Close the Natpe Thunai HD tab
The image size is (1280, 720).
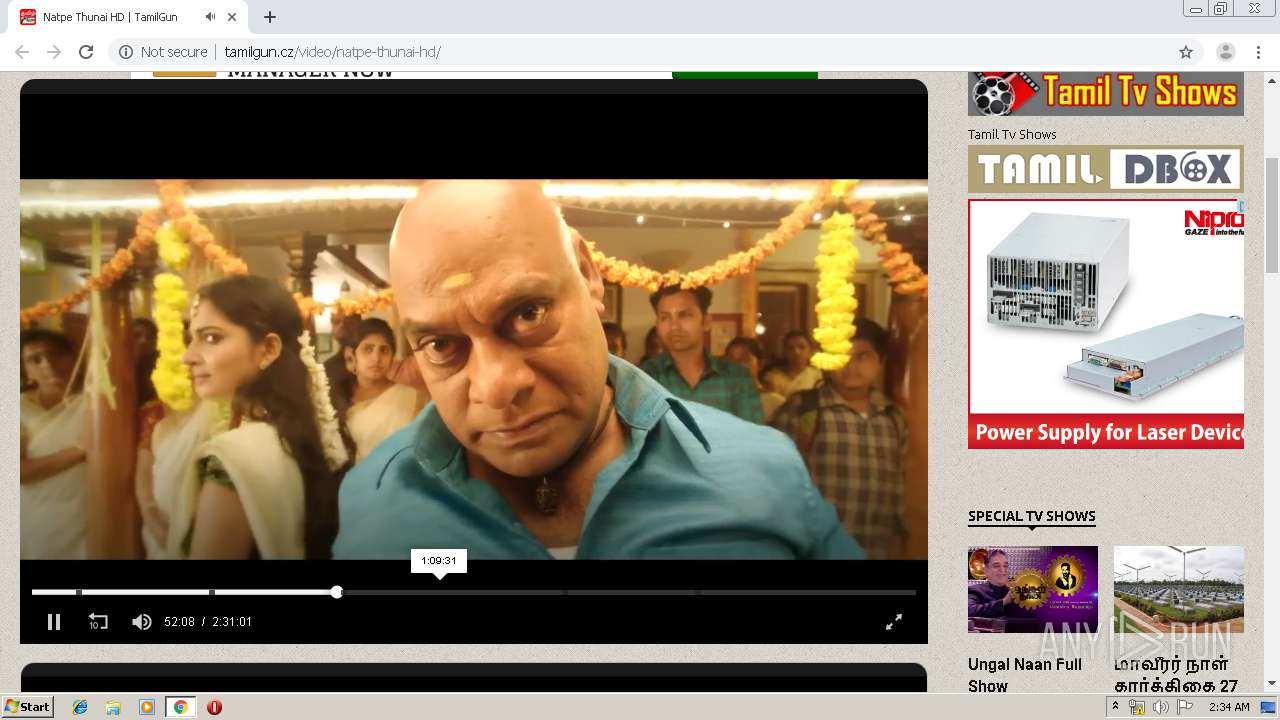pyautogui.click(x=233, y=17)
